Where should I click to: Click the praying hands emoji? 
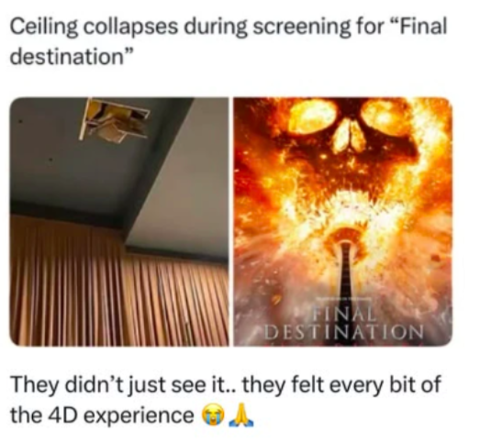[x=238, y=415]
